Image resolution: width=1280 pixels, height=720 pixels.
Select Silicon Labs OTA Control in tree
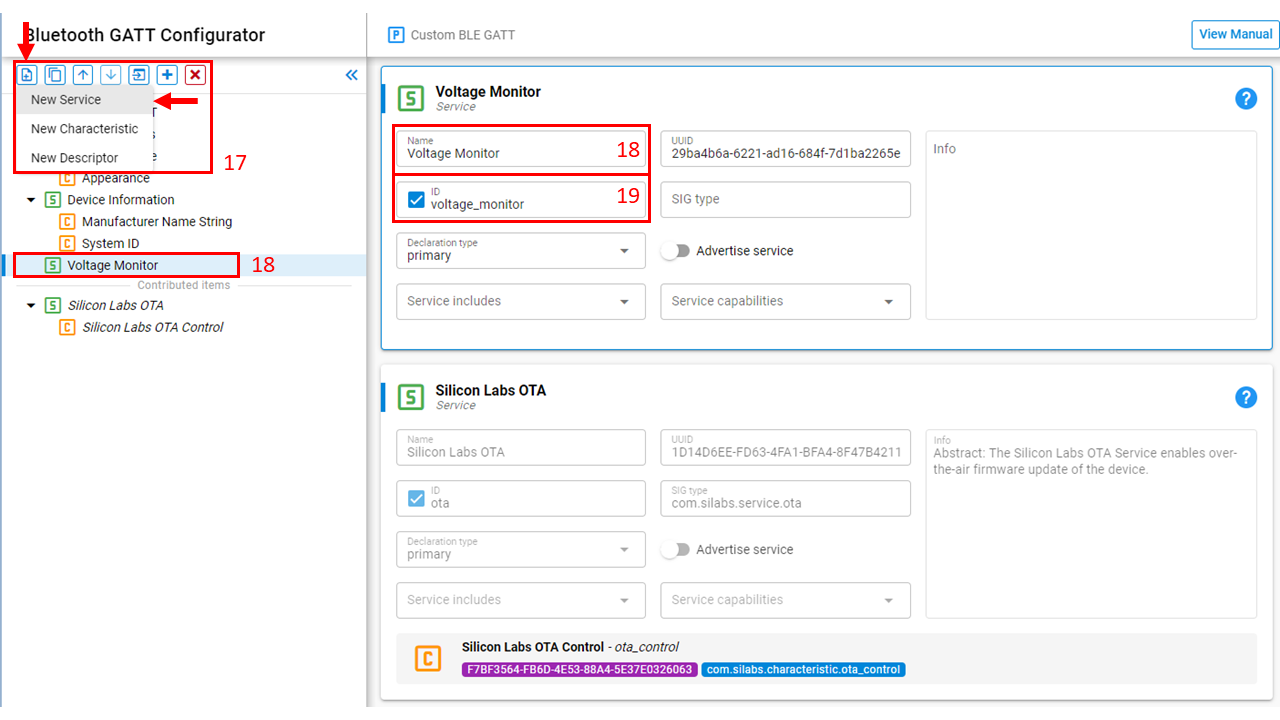point(153,327)
